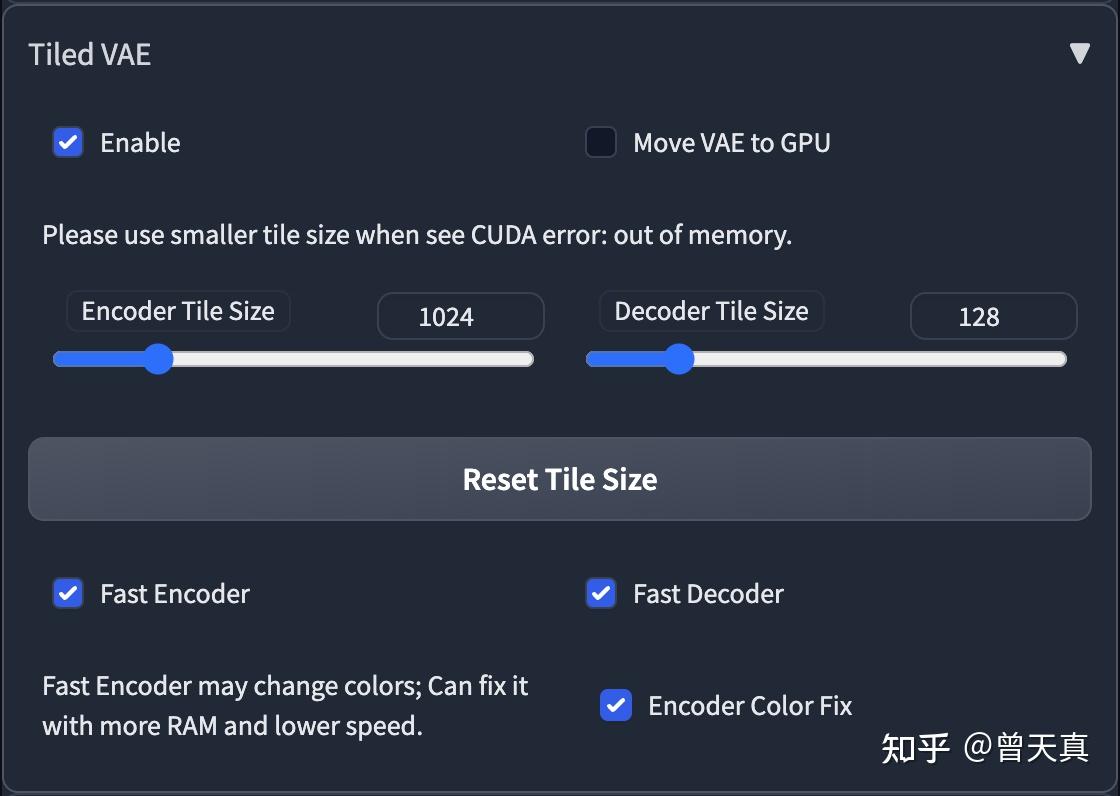This screenshot has width=1120, height=796.
Task: Disable the Encoder Color Fix checkbox
Action: coord(616,706)
